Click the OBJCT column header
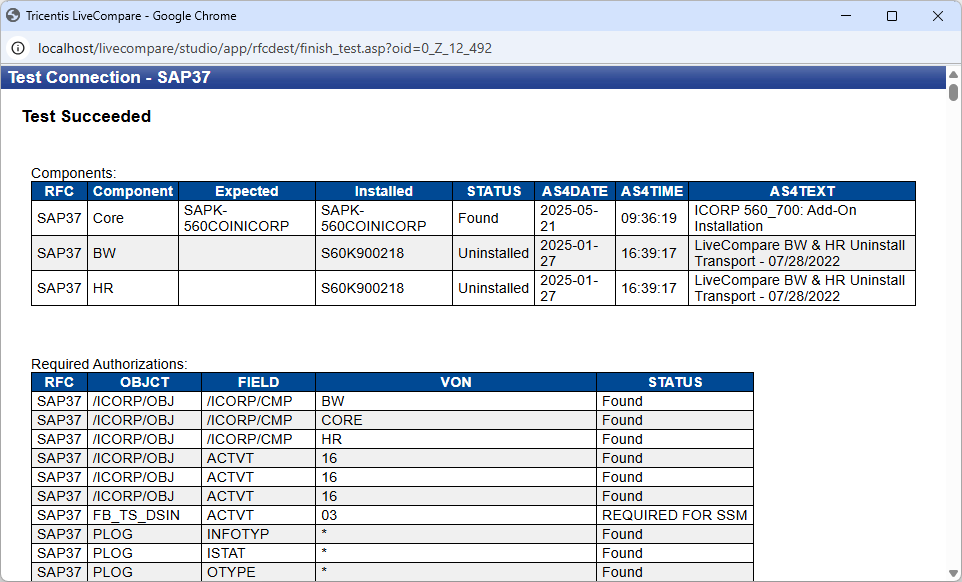 [144, 382]
